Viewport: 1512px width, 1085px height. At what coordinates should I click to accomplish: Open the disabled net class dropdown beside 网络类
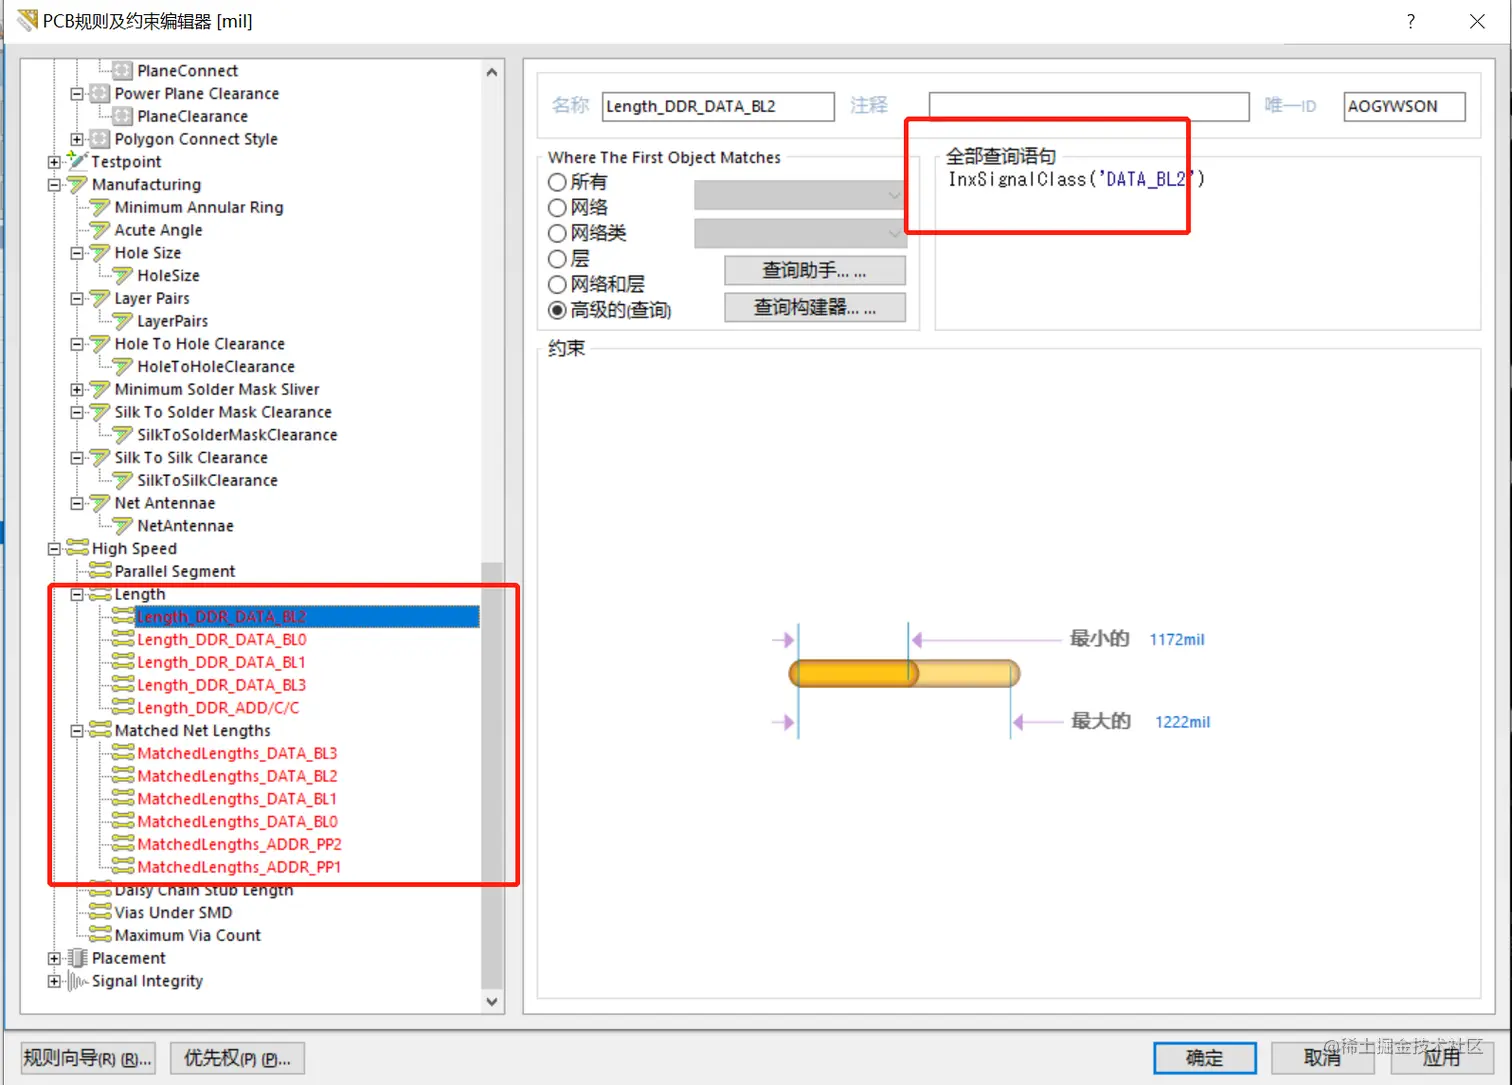(x=800, y=234)
